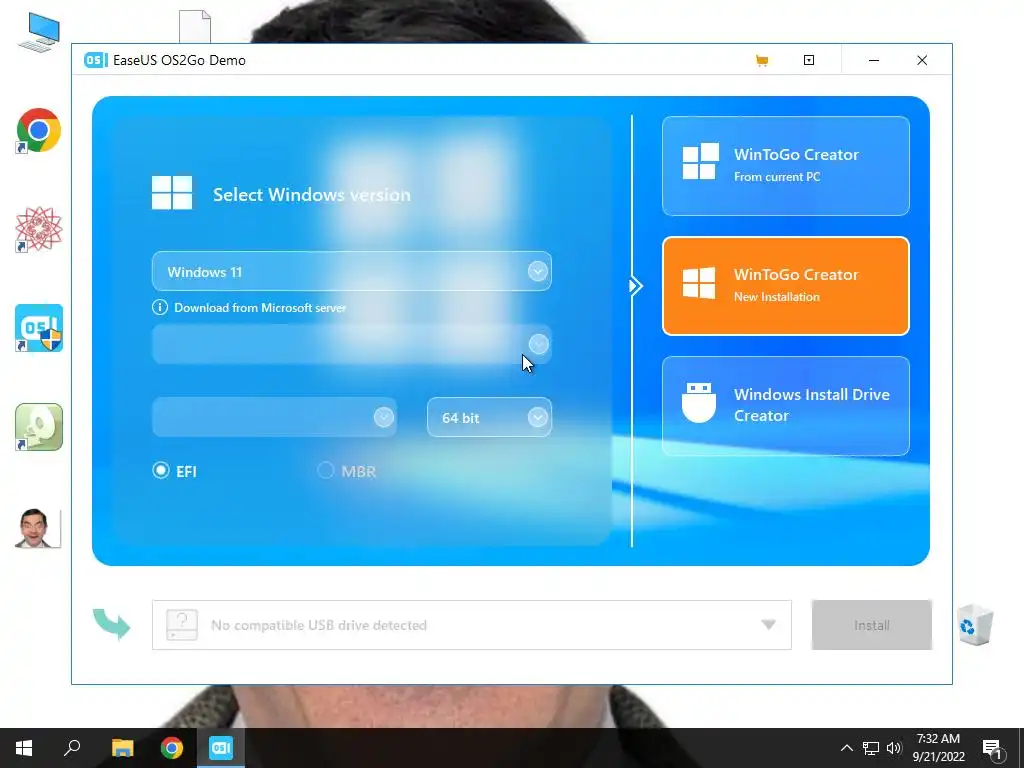Launch Chrome from the taskbar
The image size is (1024, 768).
click(172, 748)
